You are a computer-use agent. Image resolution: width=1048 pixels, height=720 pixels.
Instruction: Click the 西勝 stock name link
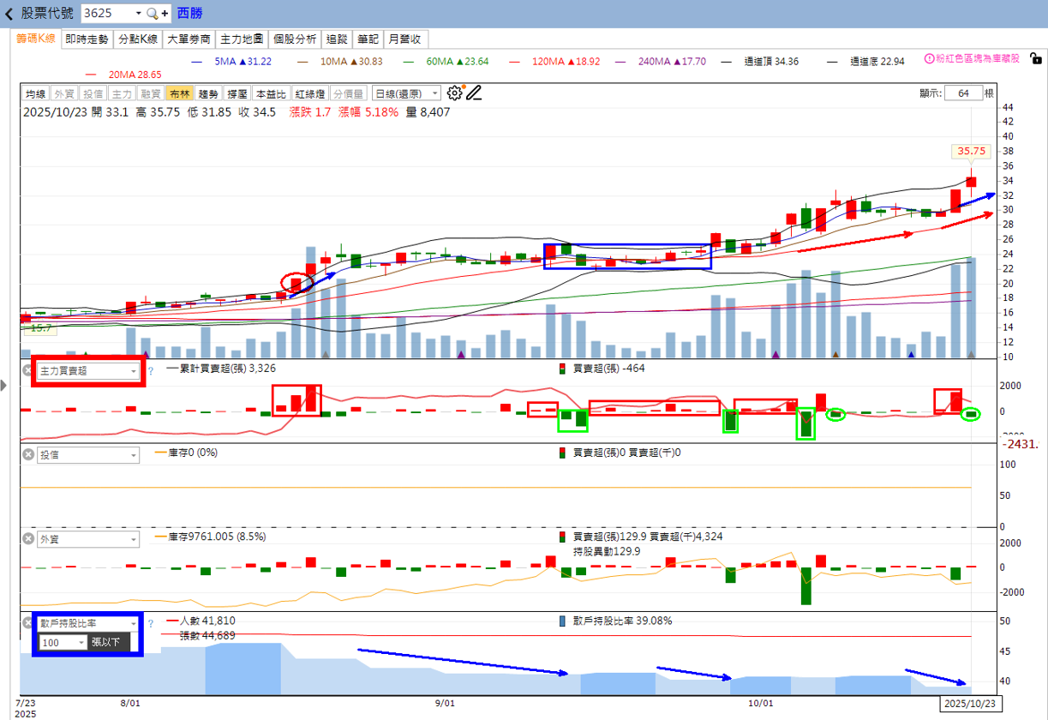(x=189, y=13)
